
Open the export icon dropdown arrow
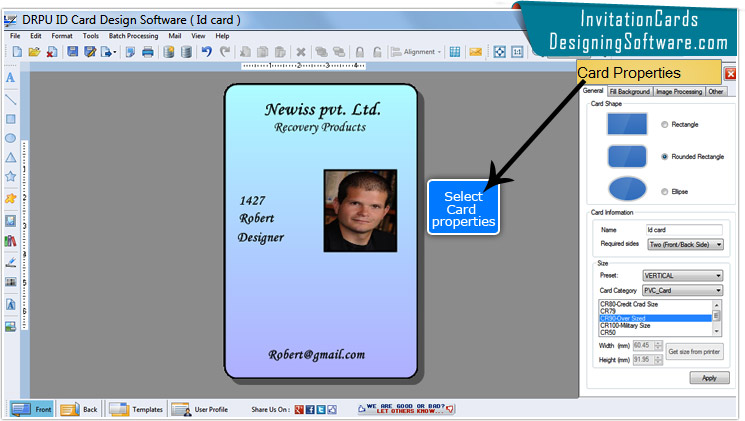pyautogui.click(x=115, y=52)
